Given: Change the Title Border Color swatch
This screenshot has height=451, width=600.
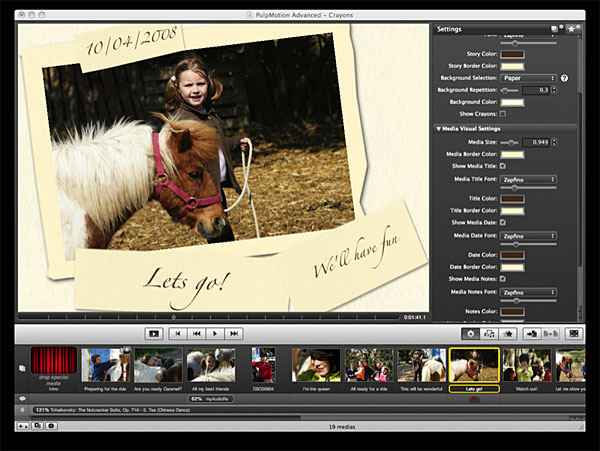Looking at the screenshot, I should 512,211.
